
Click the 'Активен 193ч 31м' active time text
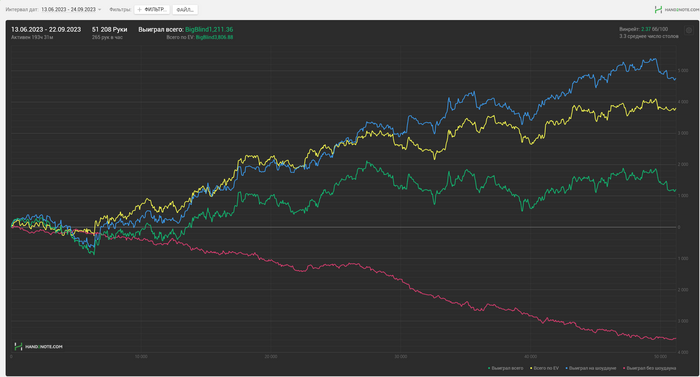(32, 37)
